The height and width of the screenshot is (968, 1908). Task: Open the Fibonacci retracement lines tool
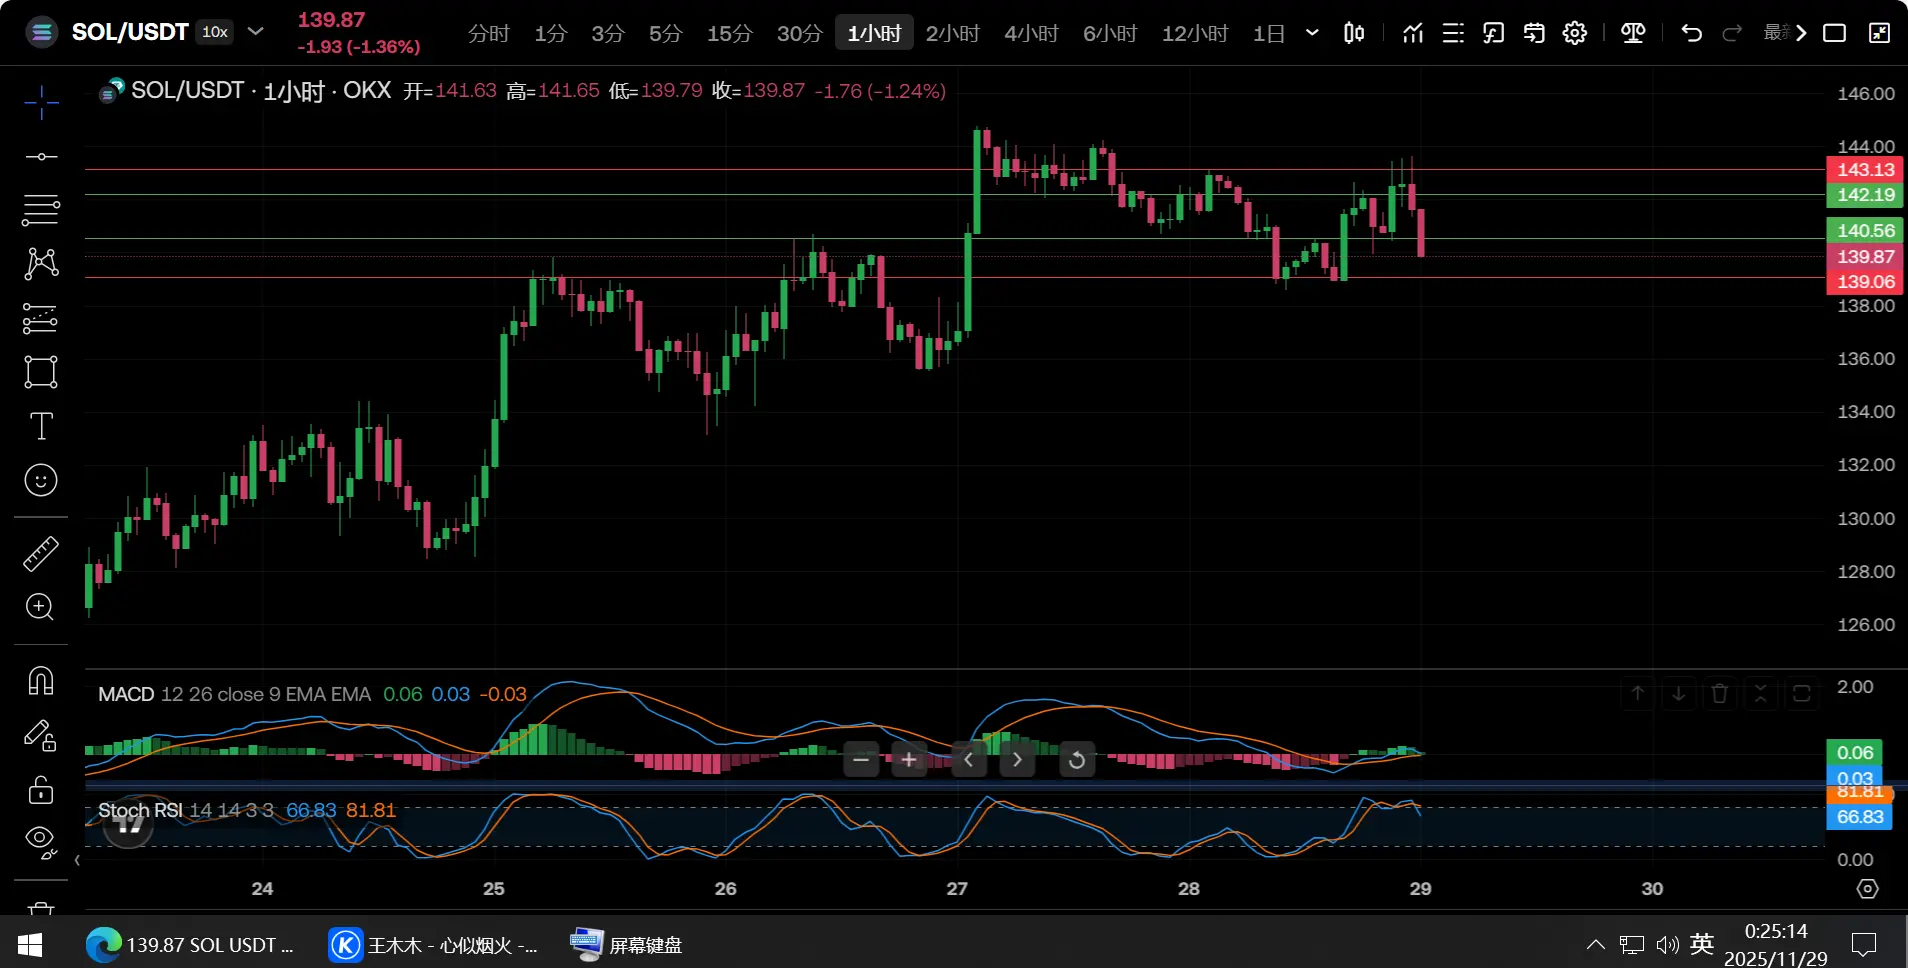(41, 210)
